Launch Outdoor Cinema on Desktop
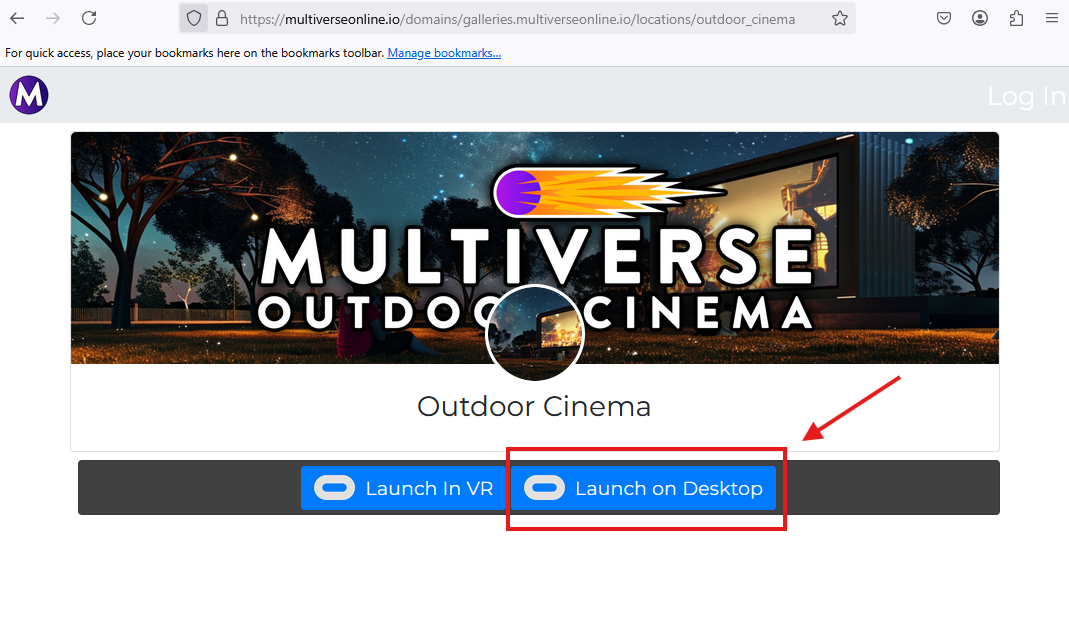This screenshot has width=1069, height=619. click(644, 487)
